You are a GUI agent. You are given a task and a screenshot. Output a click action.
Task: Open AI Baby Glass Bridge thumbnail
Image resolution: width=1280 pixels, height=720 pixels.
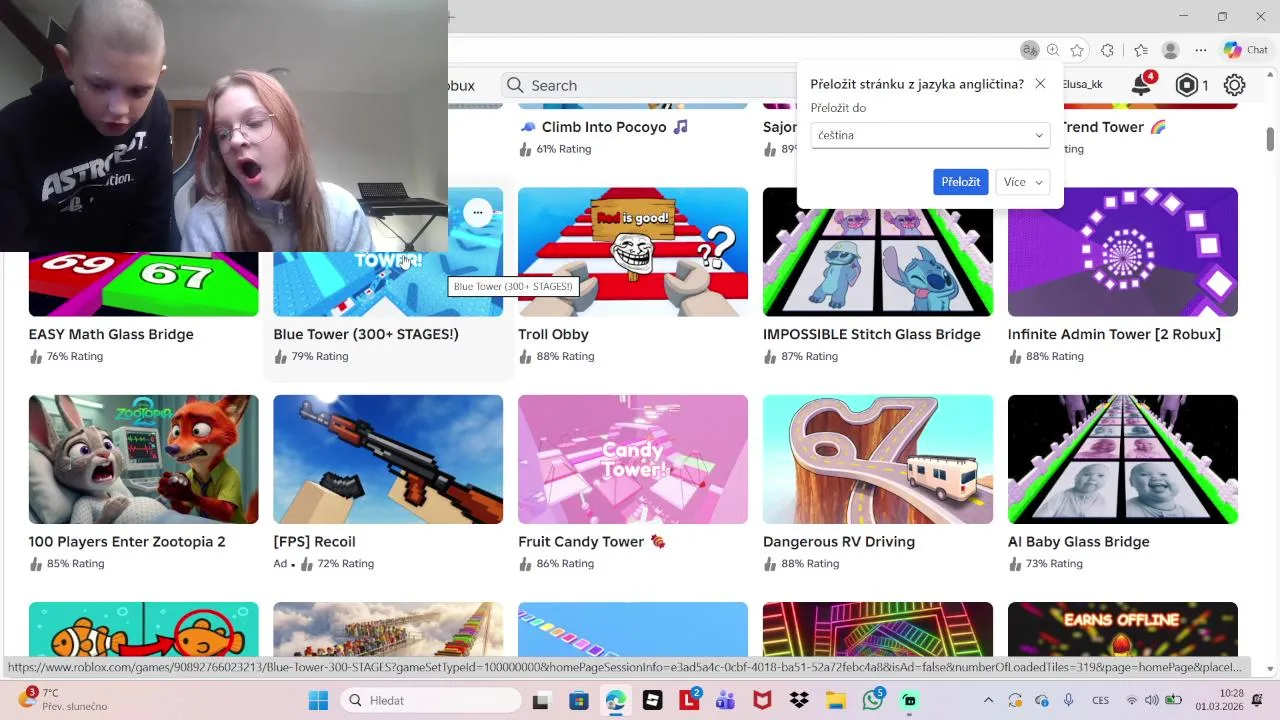(1123, 459)
